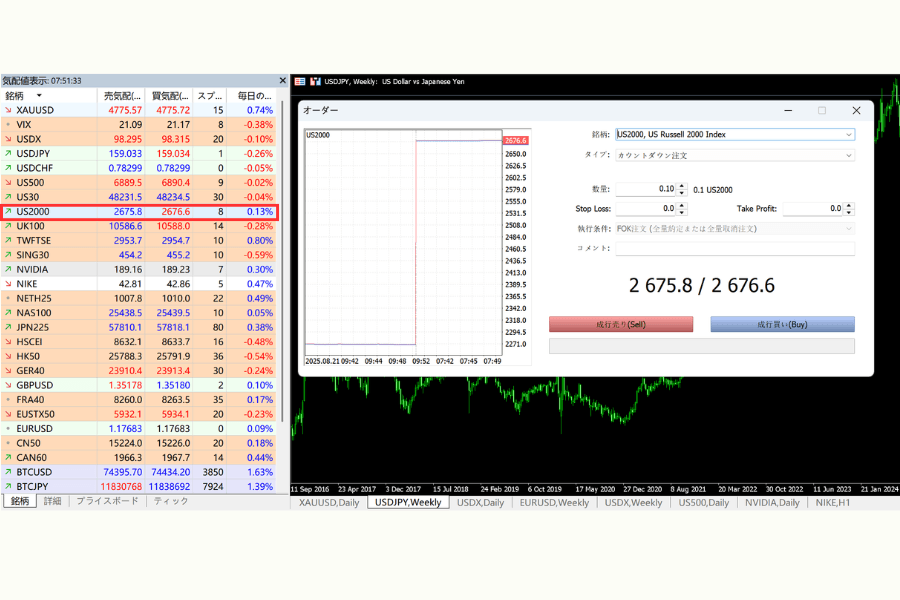Open the symbol dropdown showing US2000
The width and height of the screenshot is (900, 600).
(849, 134)
